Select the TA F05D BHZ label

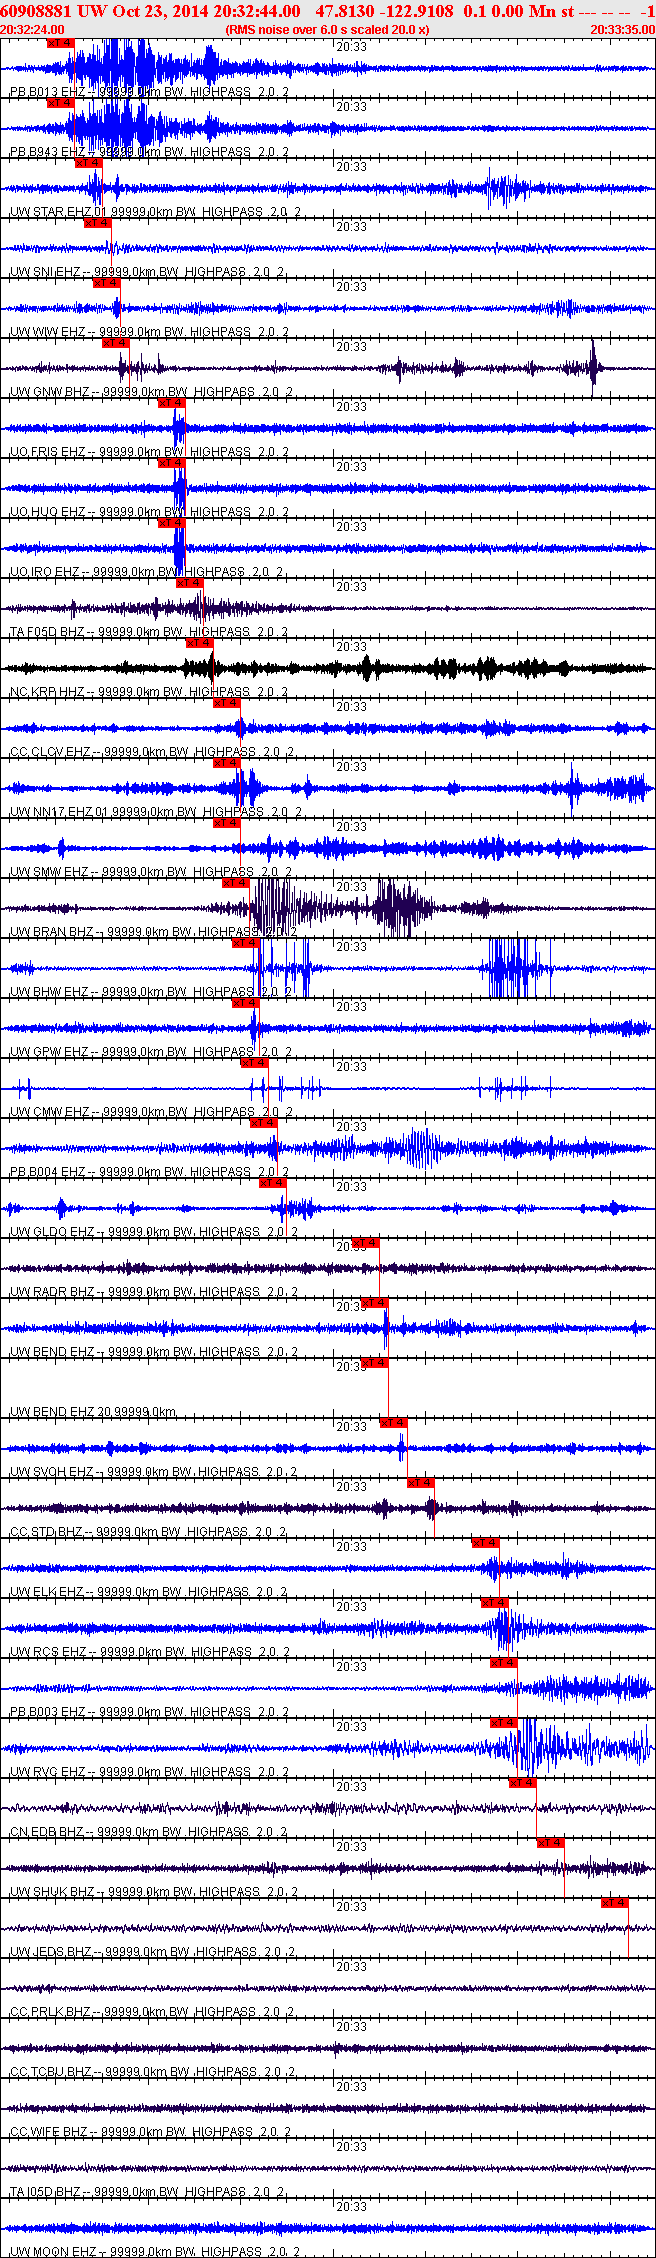click(149, 632)
